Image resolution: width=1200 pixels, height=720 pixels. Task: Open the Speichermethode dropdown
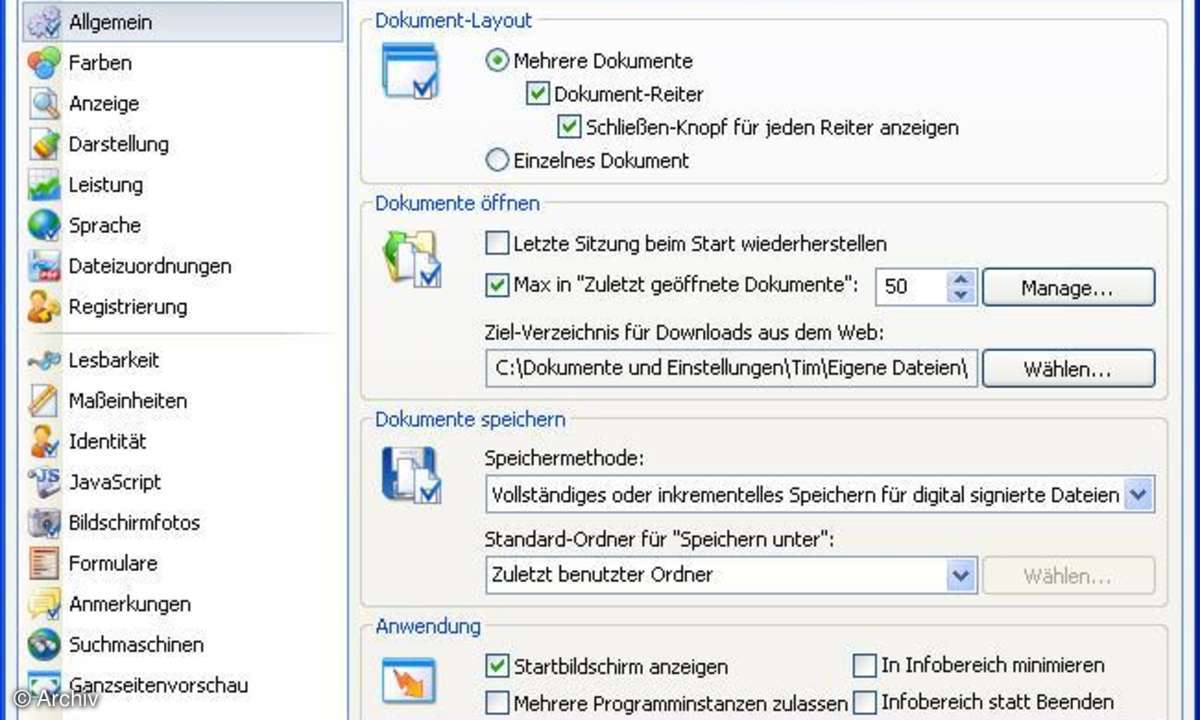1139,494
